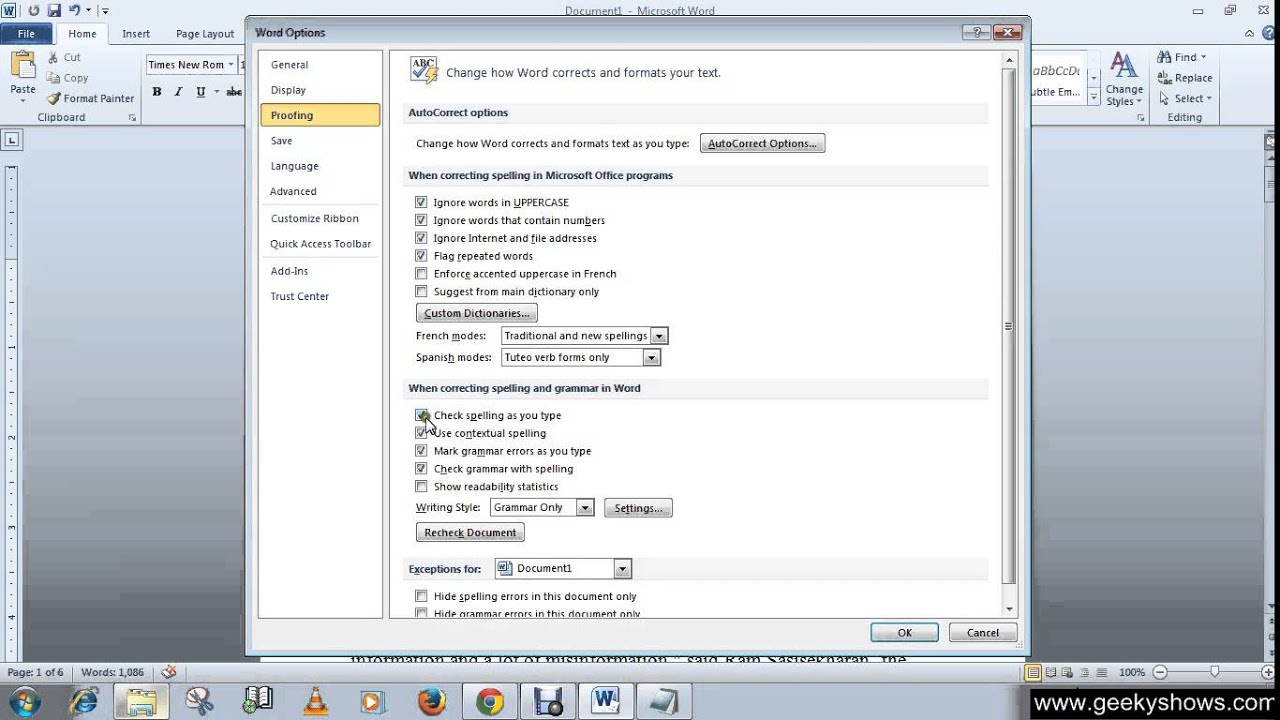The width and height of the screenshot is (1280, 720).
Task: Toggle Ignore Internet and file addresses
Action: [x=421, y=238]
